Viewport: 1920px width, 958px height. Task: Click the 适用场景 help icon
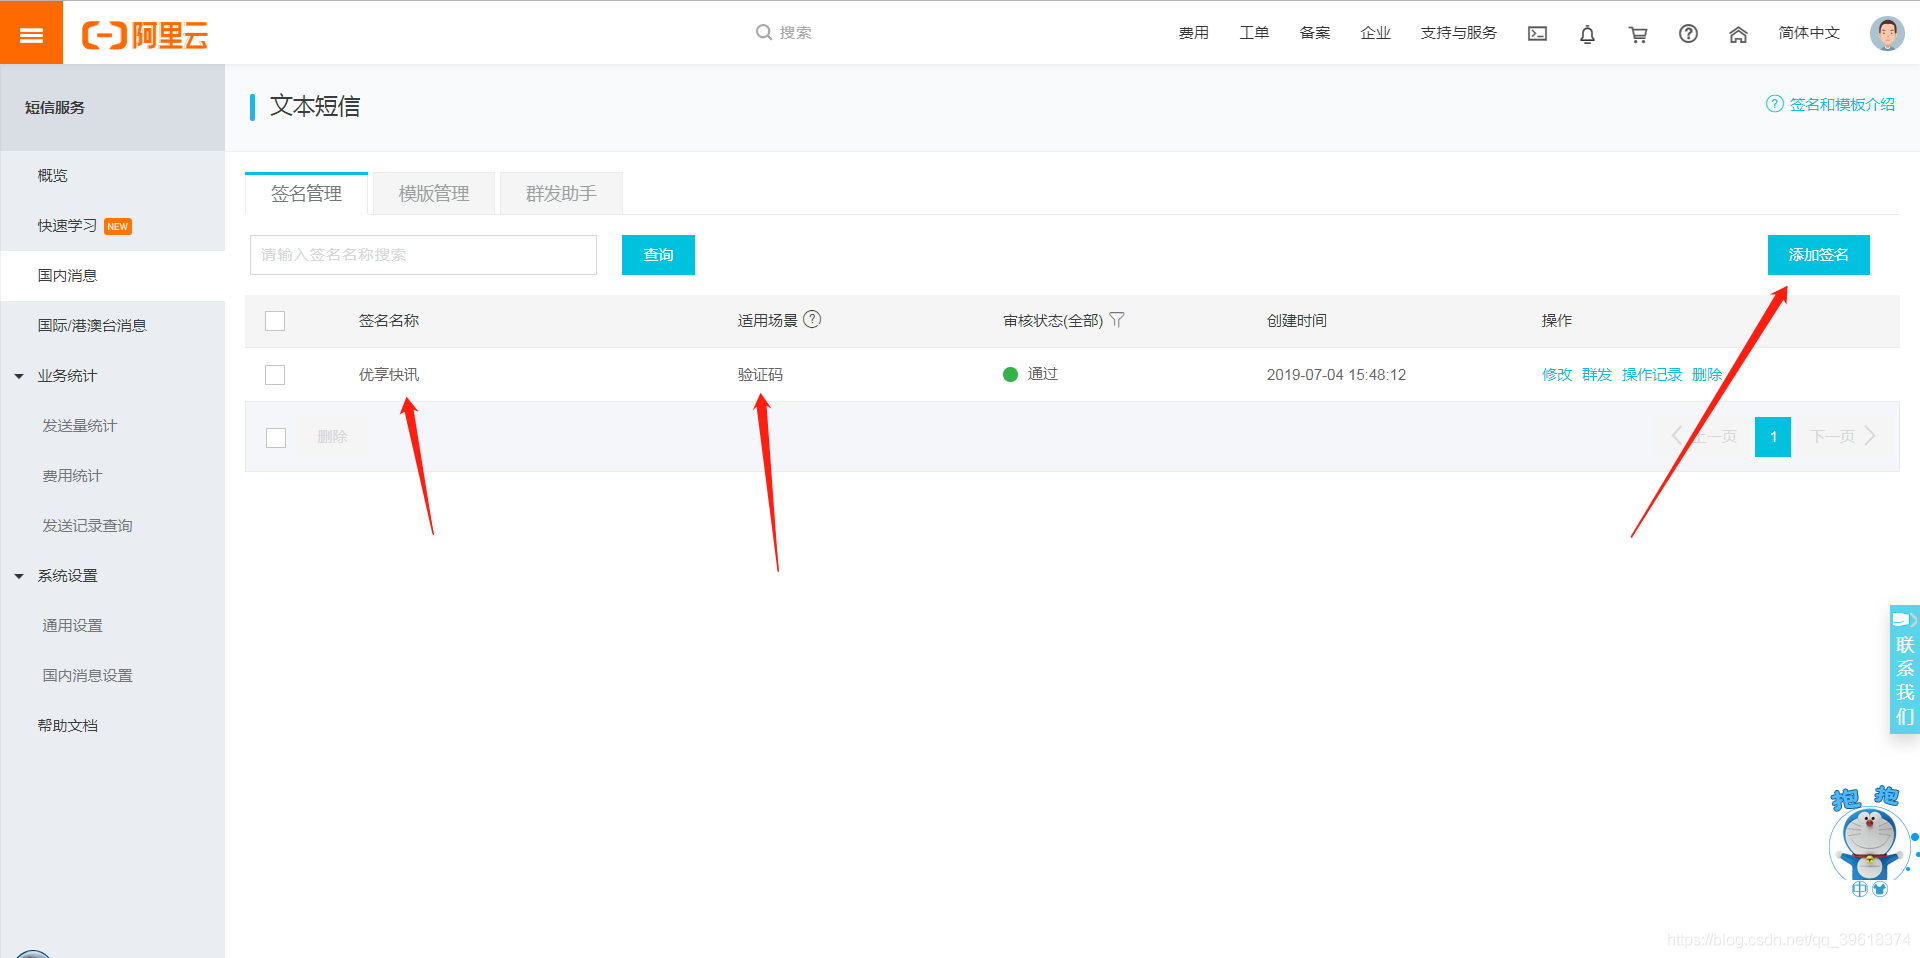pos(812,319)
